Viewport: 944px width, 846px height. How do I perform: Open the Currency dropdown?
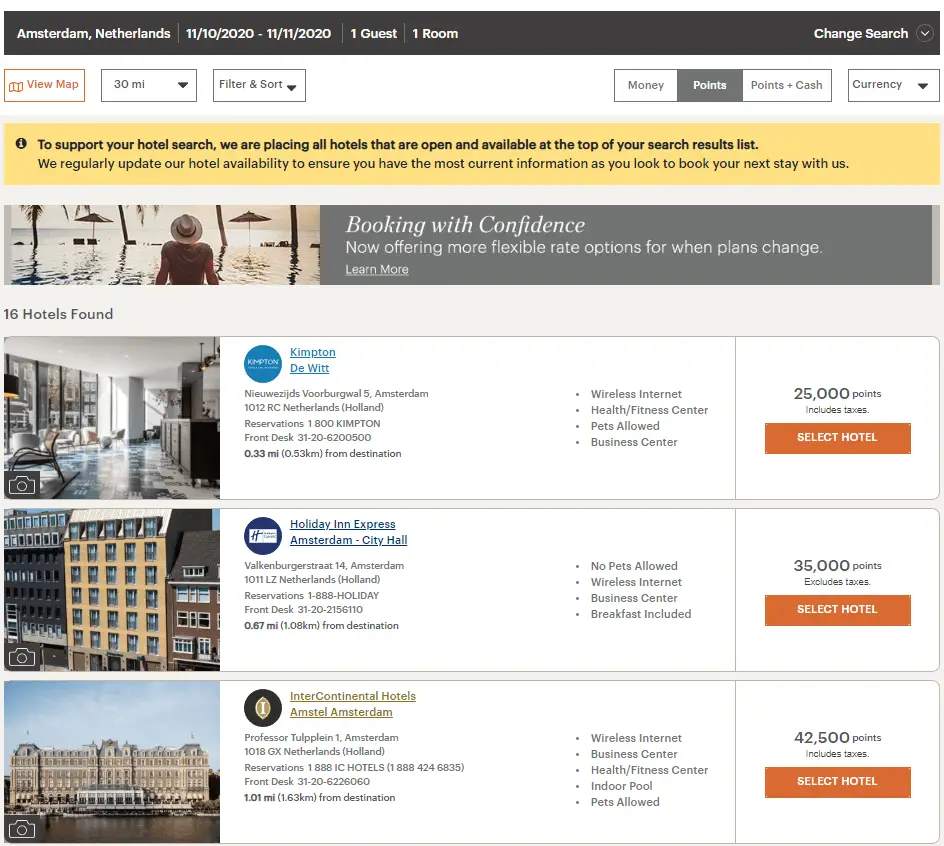[x=893, y=85]
